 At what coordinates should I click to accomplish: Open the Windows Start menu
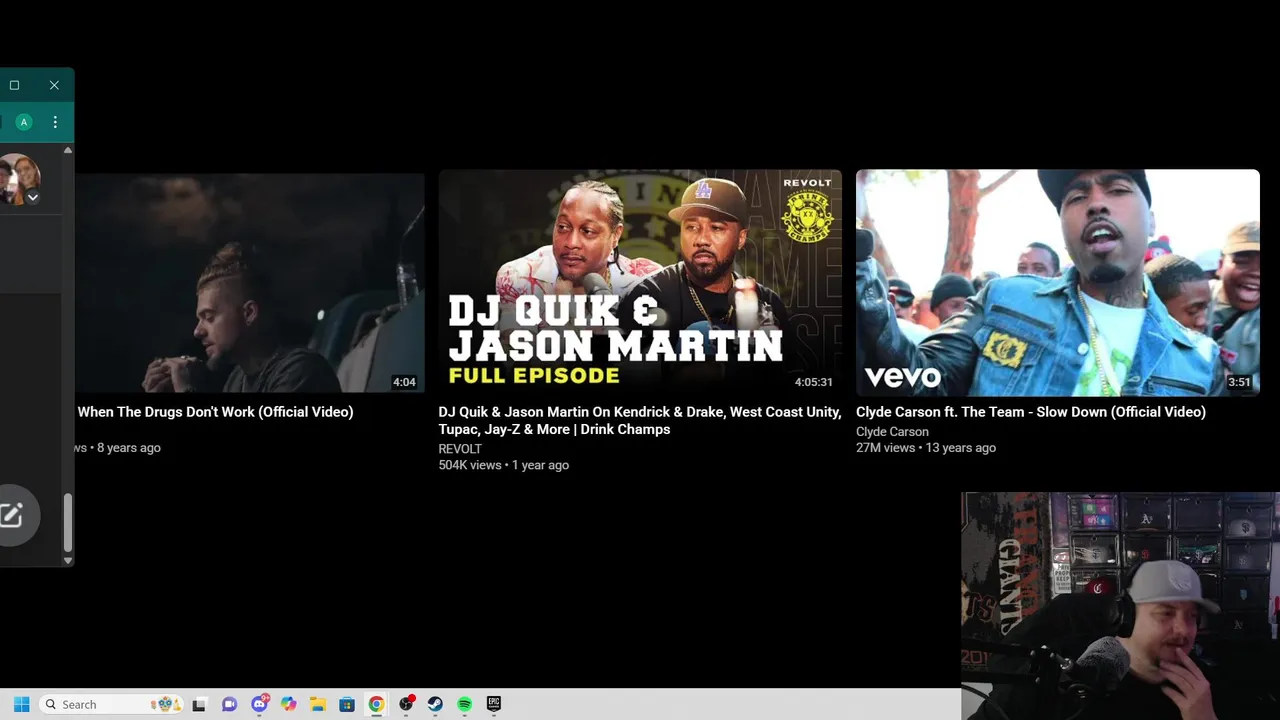[21, 704]
